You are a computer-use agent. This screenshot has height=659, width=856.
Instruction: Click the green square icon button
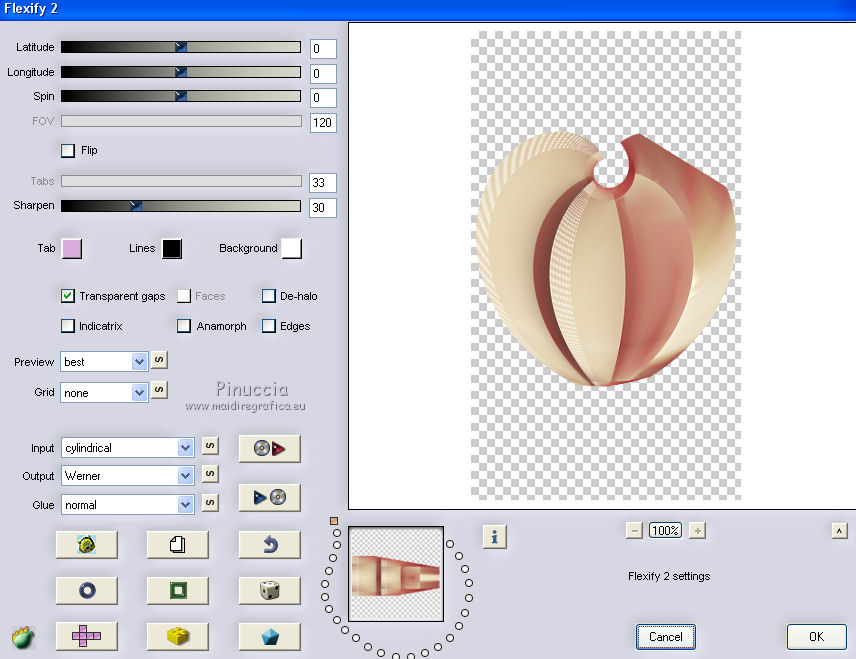(x=177, y=590)
